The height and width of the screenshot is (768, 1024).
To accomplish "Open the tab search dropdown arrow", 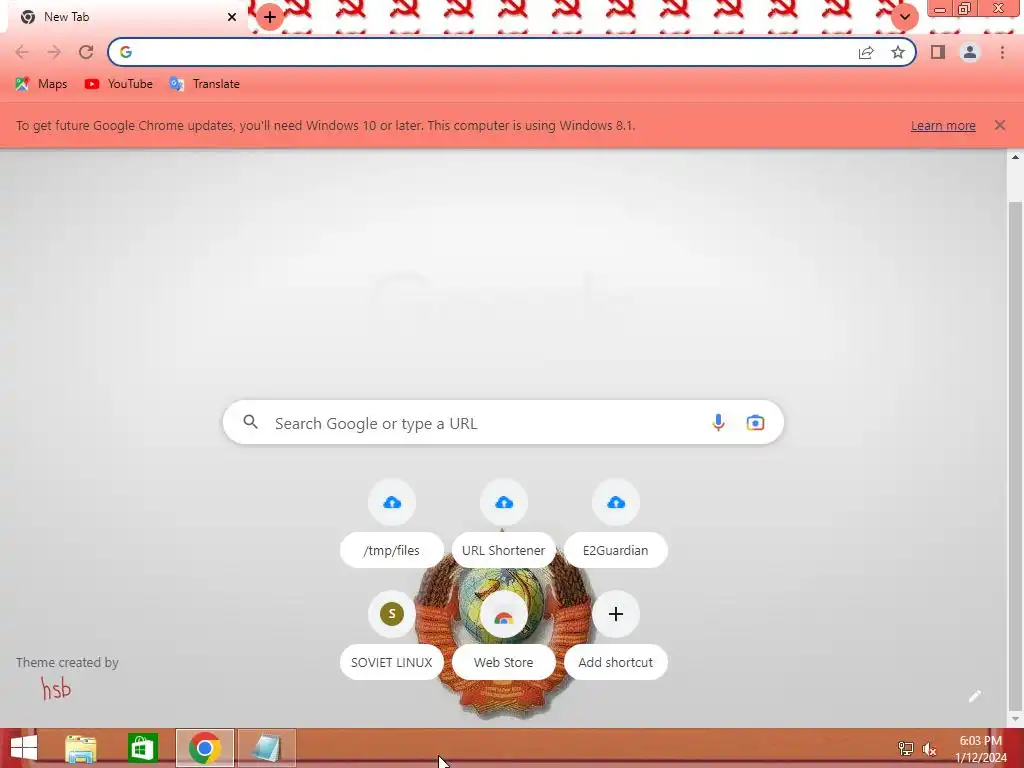I will pyautogui.click(x=904, y=17).
